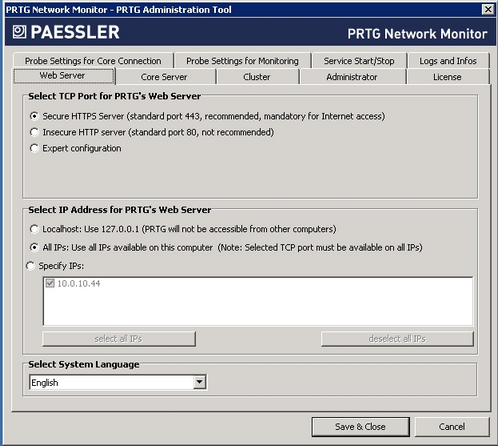Select All IPs radio option
The height and width of the screenshot is (446, 498).
pyautogui.click(x=34, y=248)
